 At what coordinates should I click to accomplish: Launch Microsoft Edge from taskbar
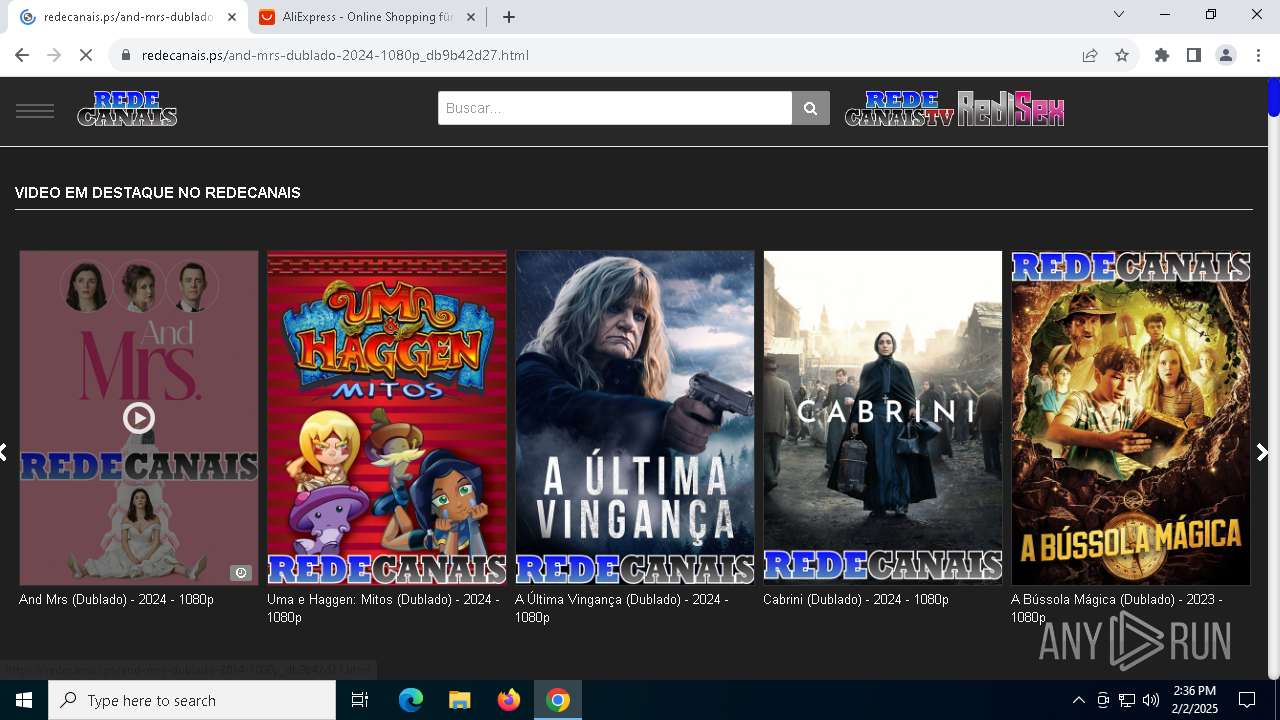click(x=411, y=700)
